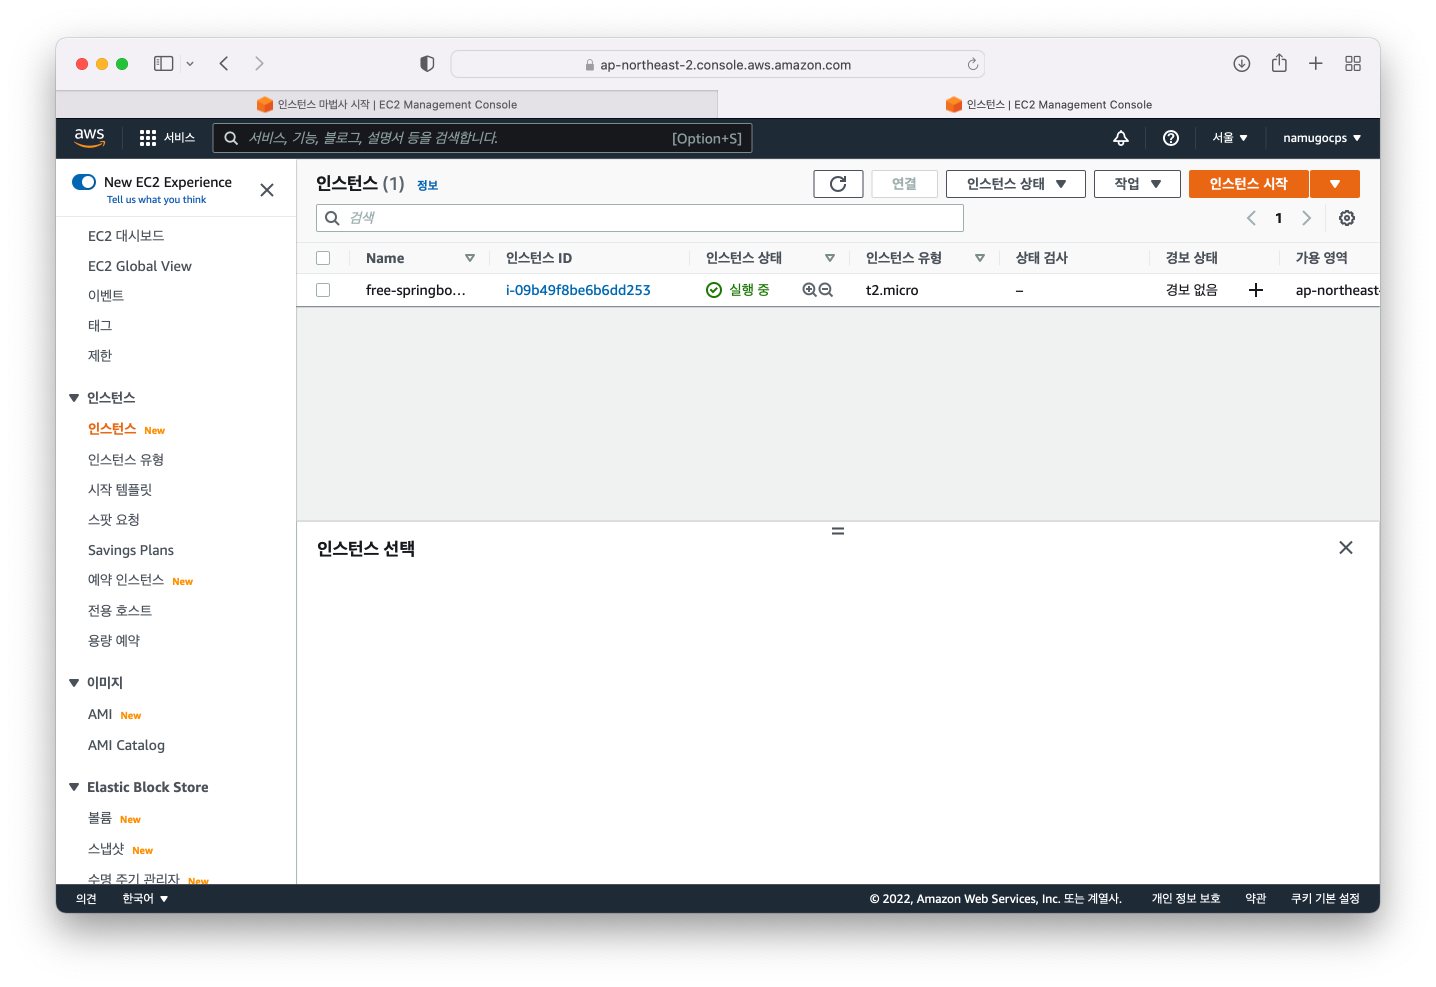Toggle the New EC2 Experience switch
The width and height of the screenshot is (1436, 987).
84,182
